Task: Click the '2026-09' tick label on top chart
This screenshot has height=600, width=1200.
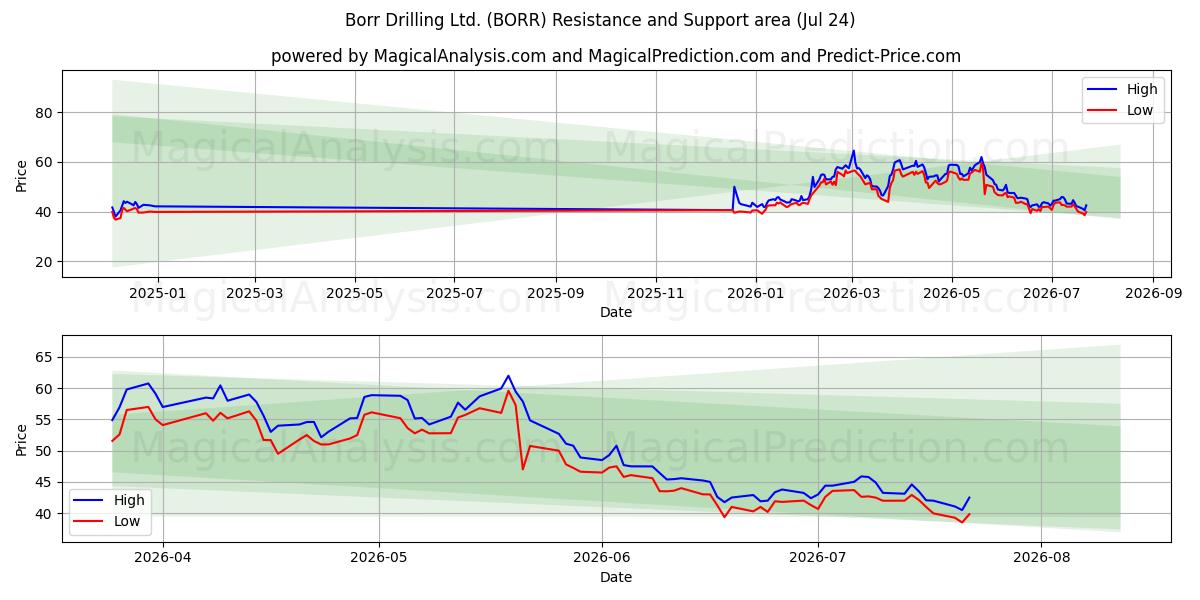Action: [1153, 294]
